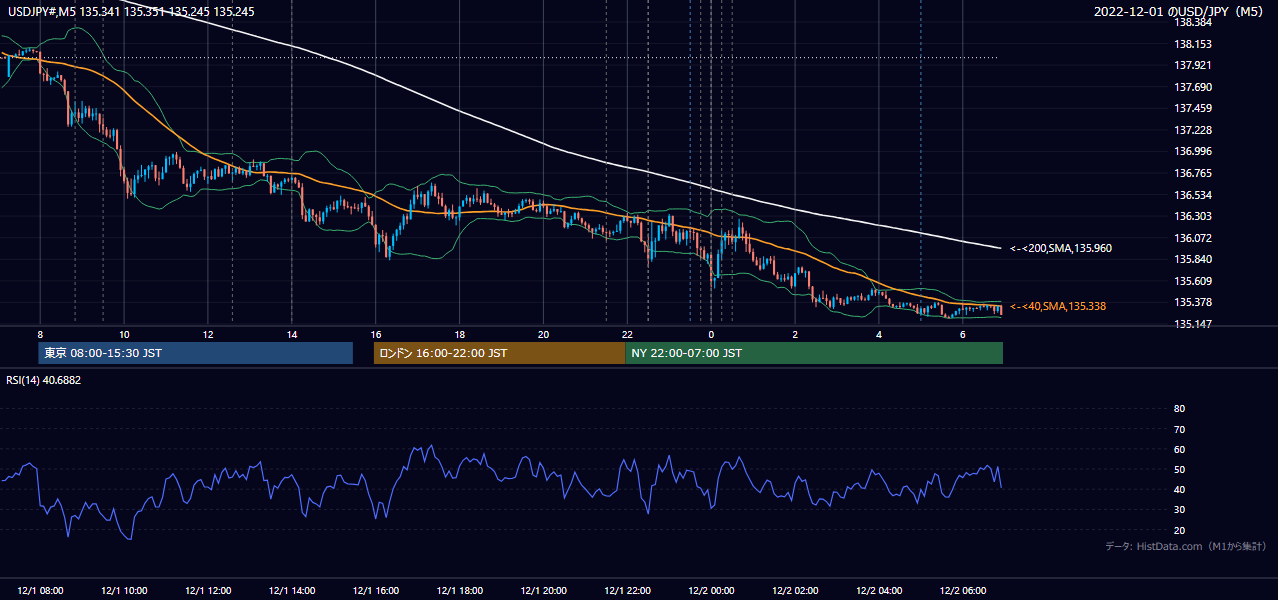This screenshot has width=1278, height=600.
Task: Click hour tick 18 under price chart
Action: (x=459, y=334)
